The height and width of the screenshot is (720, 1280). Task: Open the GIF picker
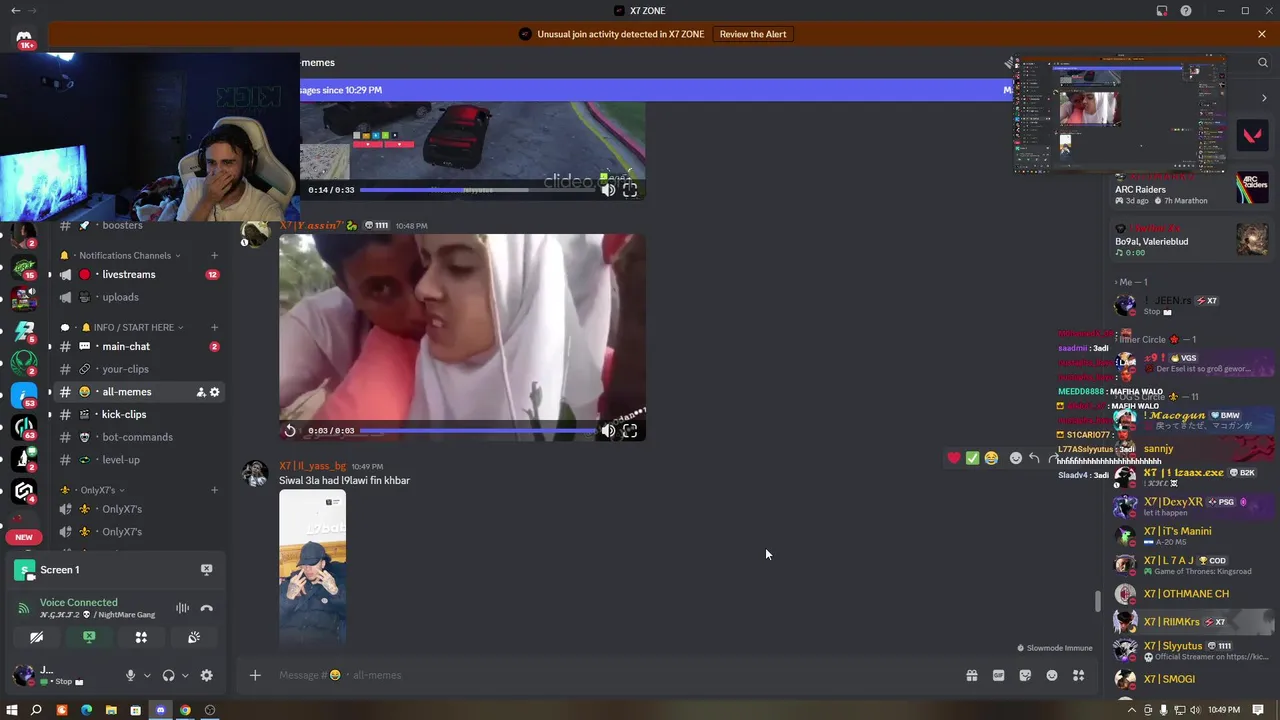(x=998, y=675)
